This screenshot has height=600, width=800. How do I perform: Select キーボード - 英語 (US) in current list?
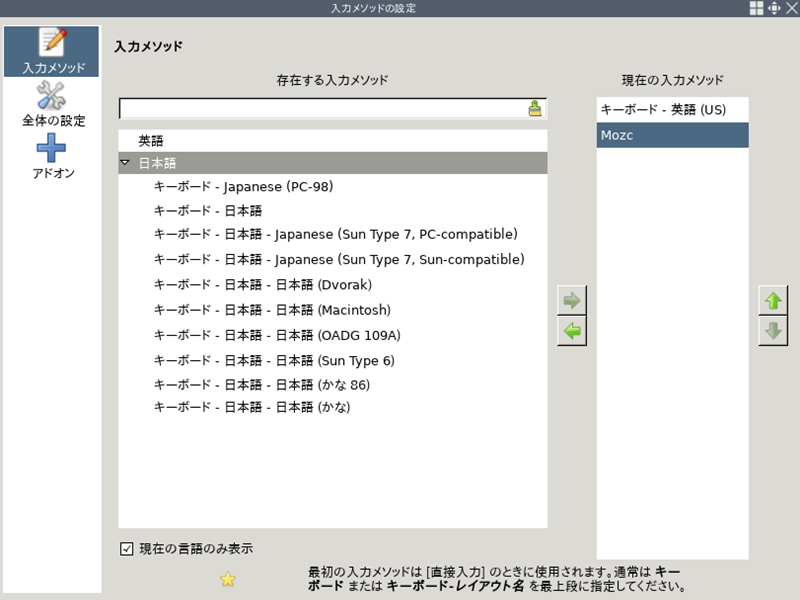[662, 109]
